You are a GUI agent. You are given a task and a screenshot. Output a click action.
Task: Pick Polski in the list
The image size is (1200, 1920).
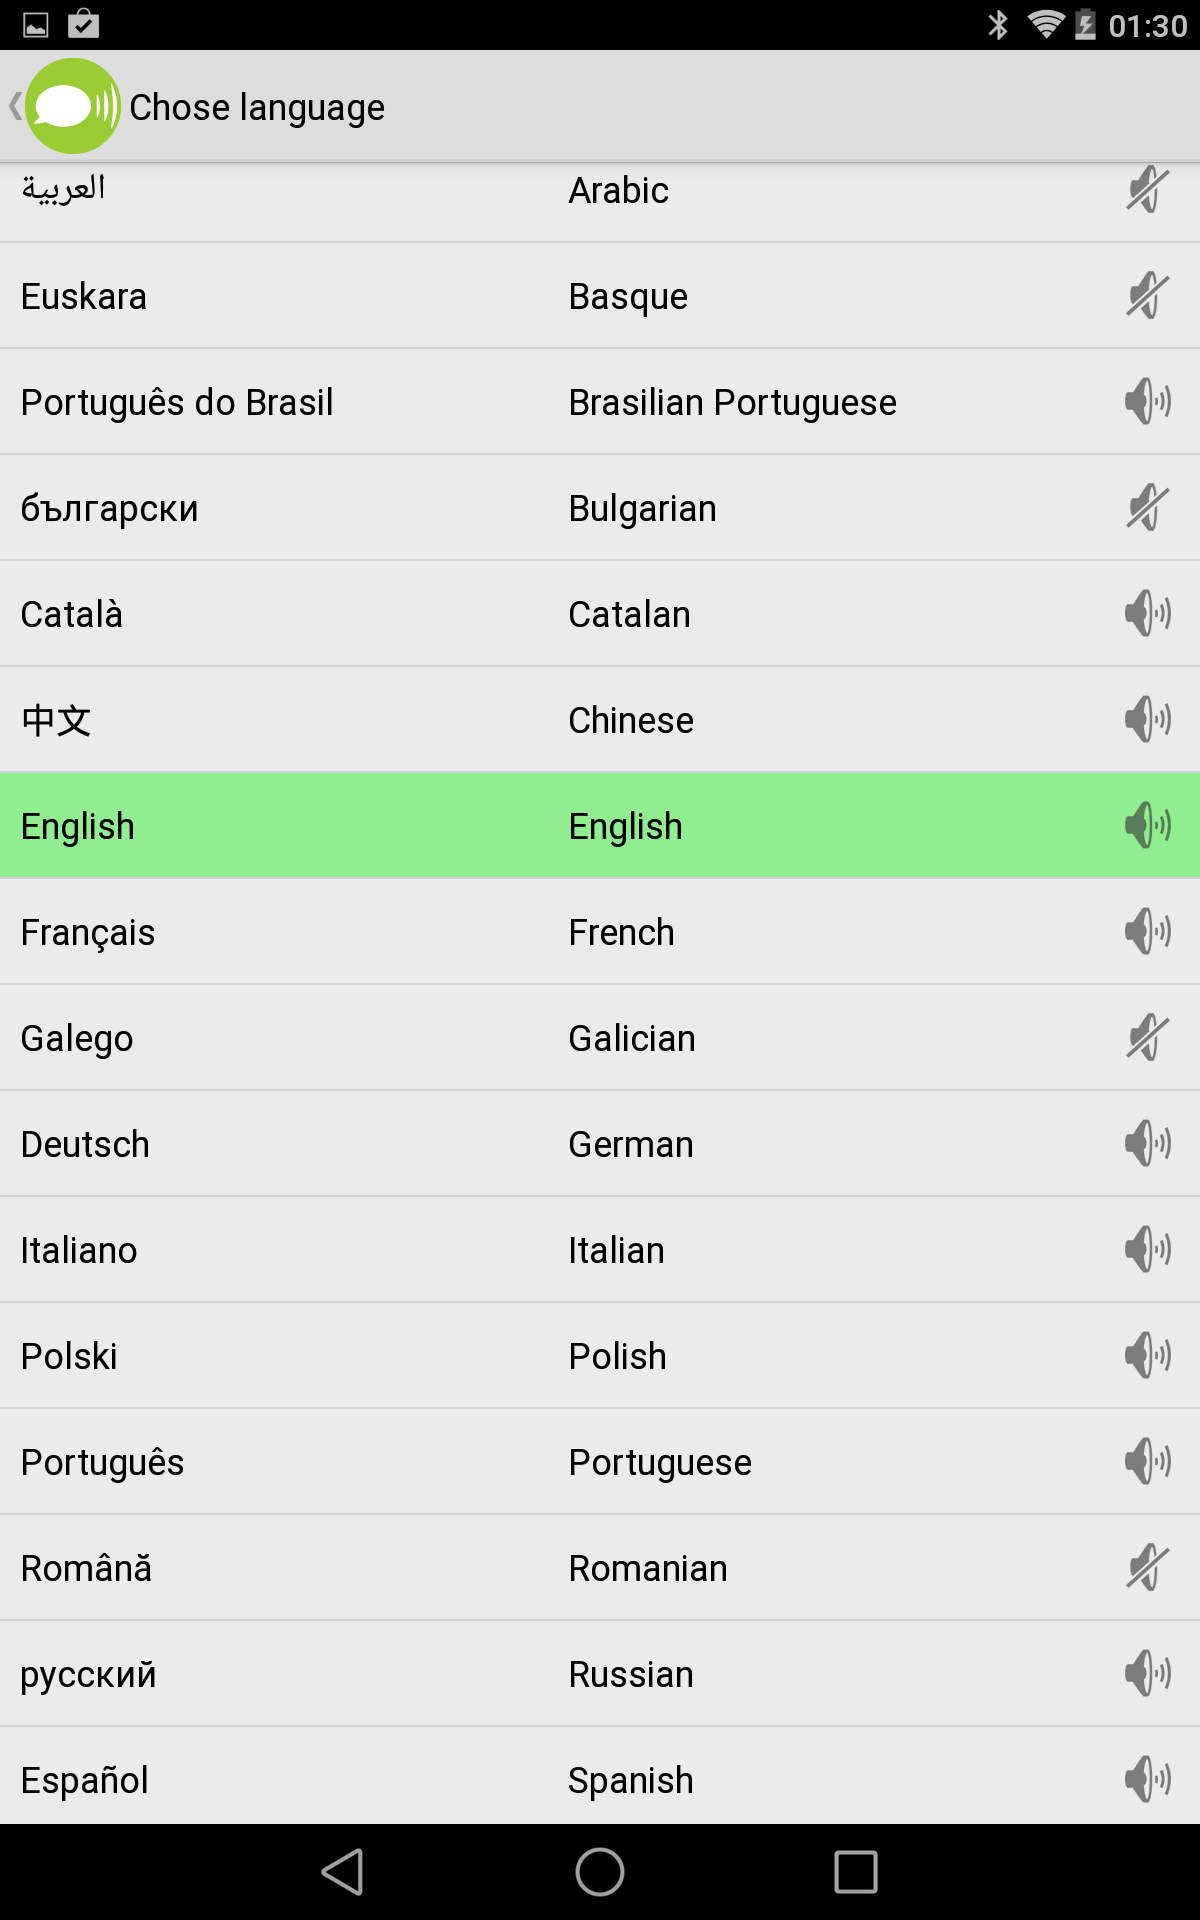pyautogui.click(x=69, y=1356)
